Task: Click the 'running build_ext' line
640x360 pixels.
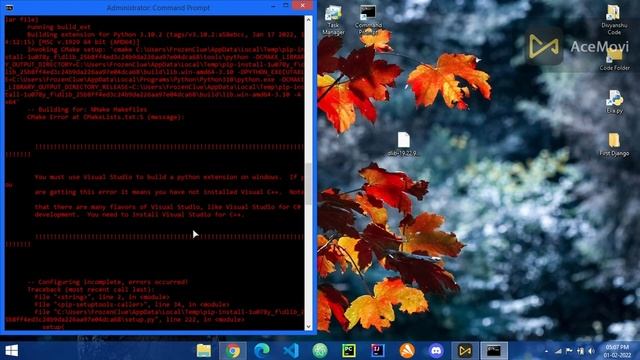Action: point(59,27)
